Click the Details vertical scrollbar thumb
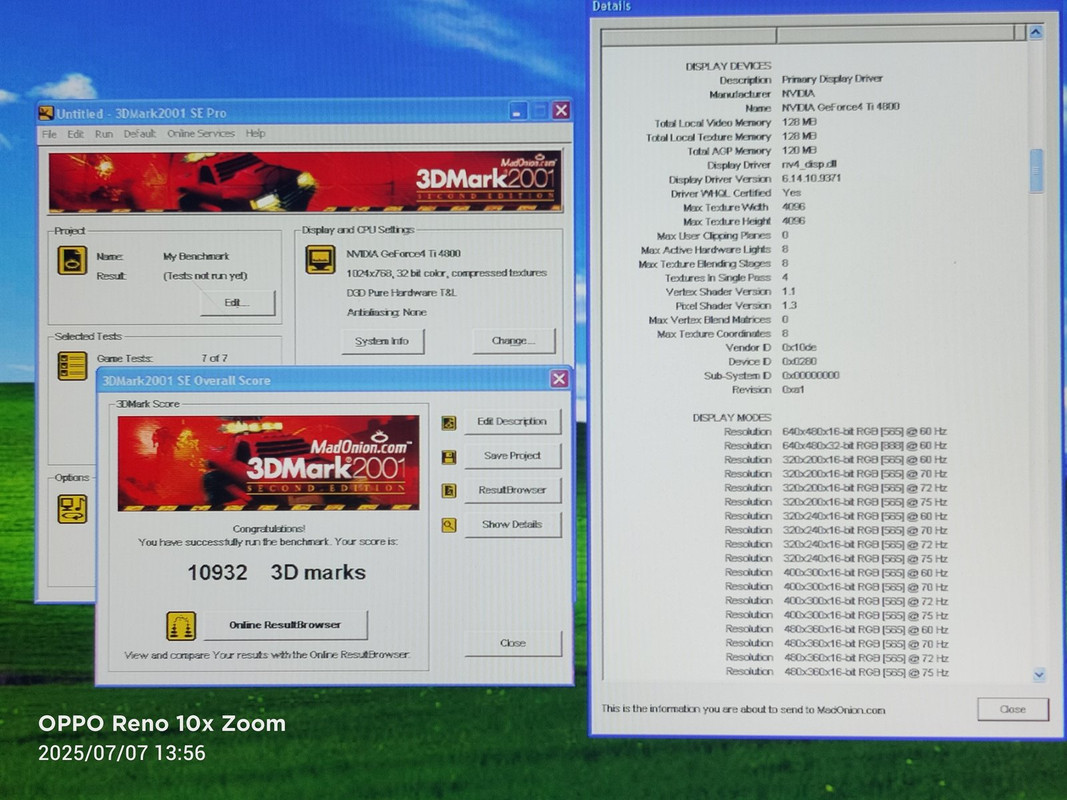This screenshot has width=1067, height=800. 1037,171
